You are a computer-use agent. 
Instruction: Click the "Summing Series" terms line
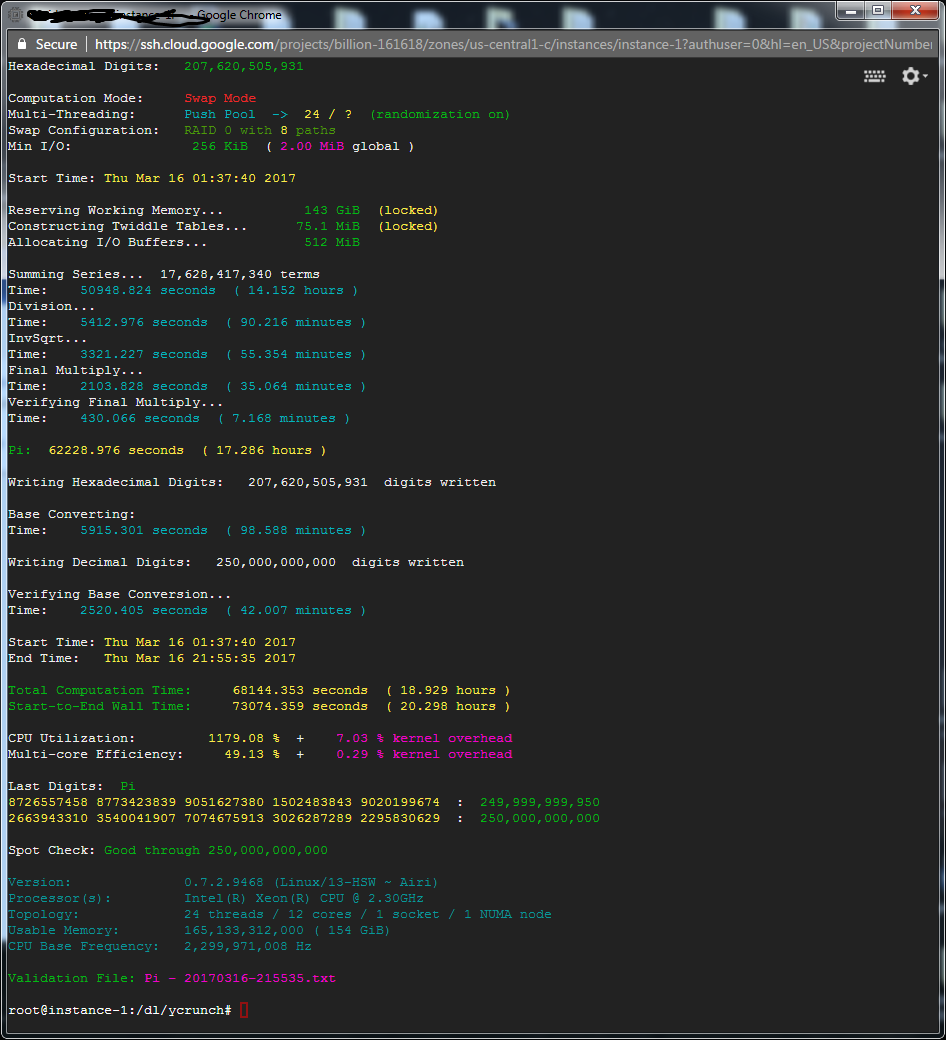[163, 274]
